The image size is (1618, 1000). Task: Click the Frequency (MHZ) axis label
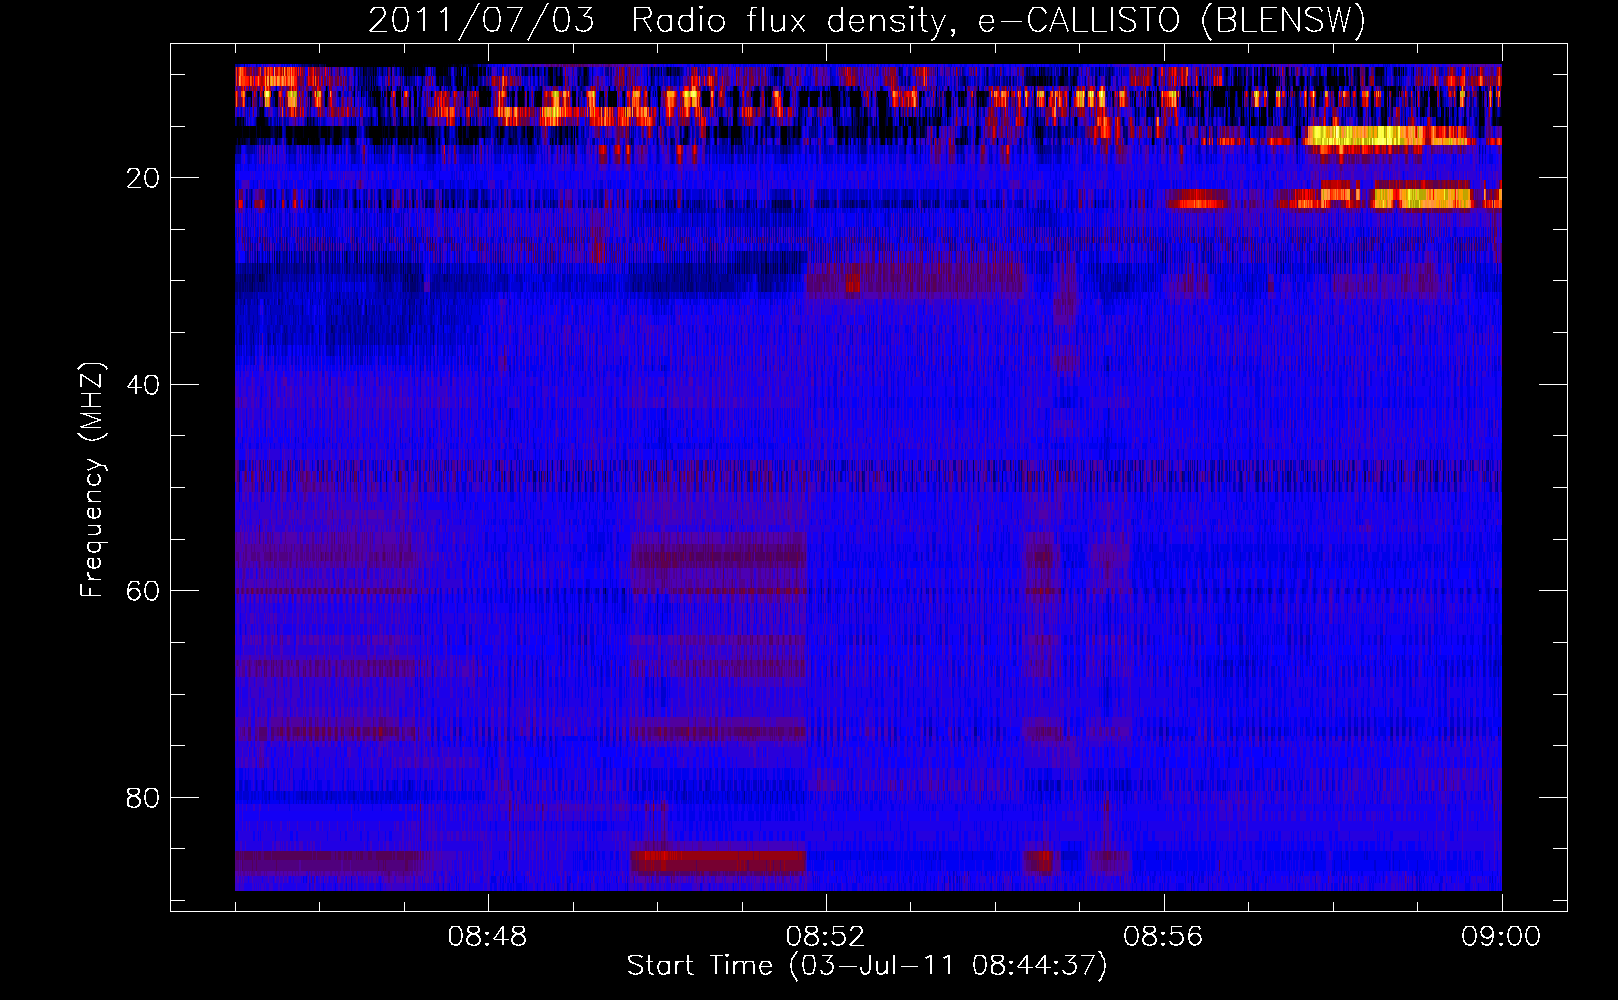pyautogui.click(x=92, y=480)
